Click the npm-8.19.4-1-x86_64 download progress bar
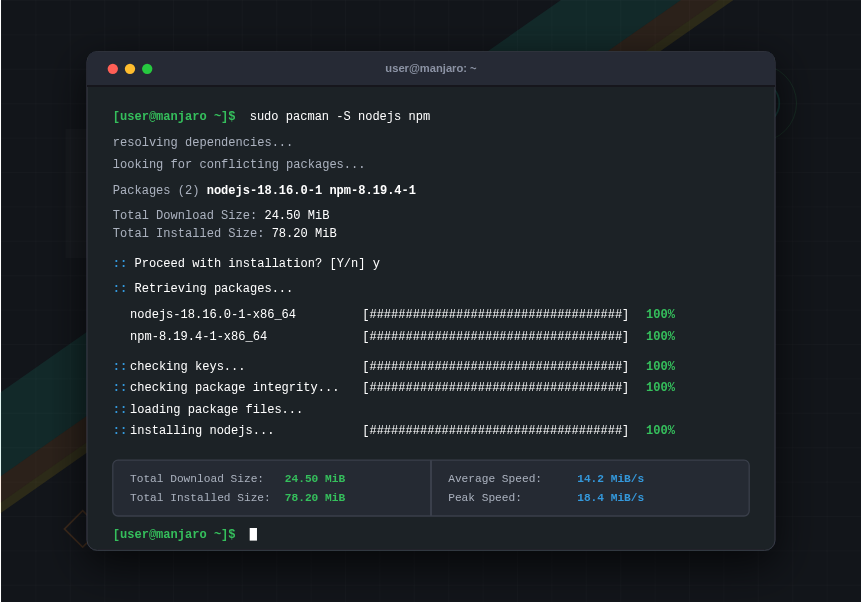 coord(495,336)
